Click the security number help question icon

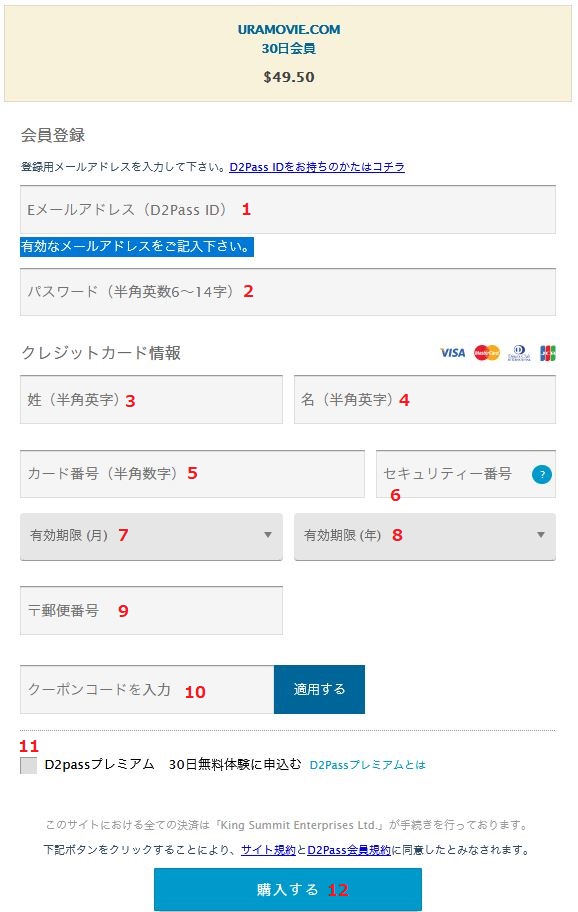tap(541, 474)
